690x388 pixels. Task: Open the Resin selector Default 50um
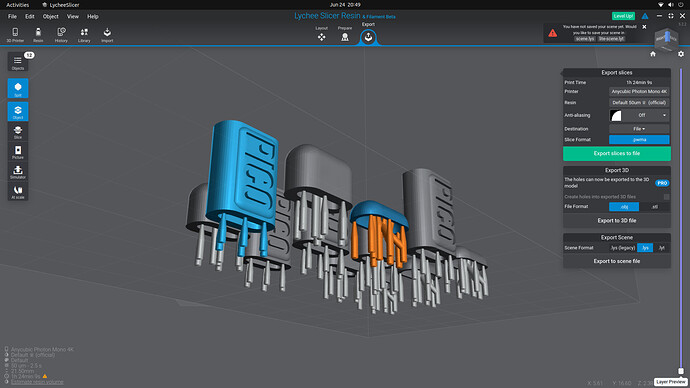click(639, 102)
